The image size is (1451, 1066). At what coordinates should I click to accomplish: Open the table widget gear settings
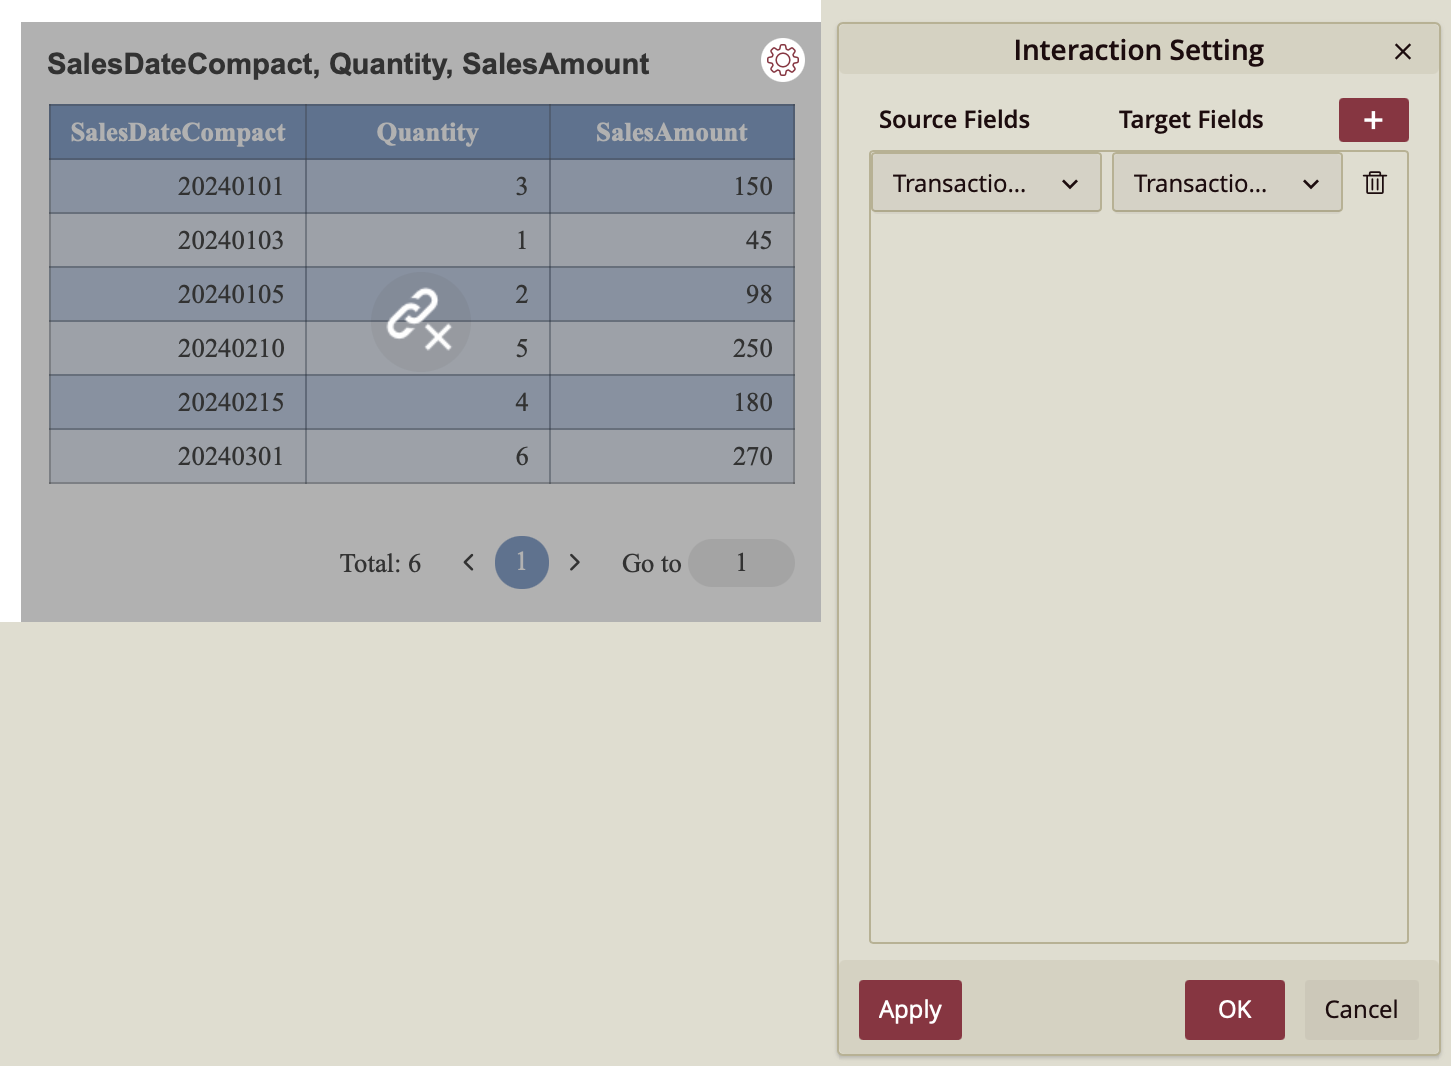[x=782, y=61]
